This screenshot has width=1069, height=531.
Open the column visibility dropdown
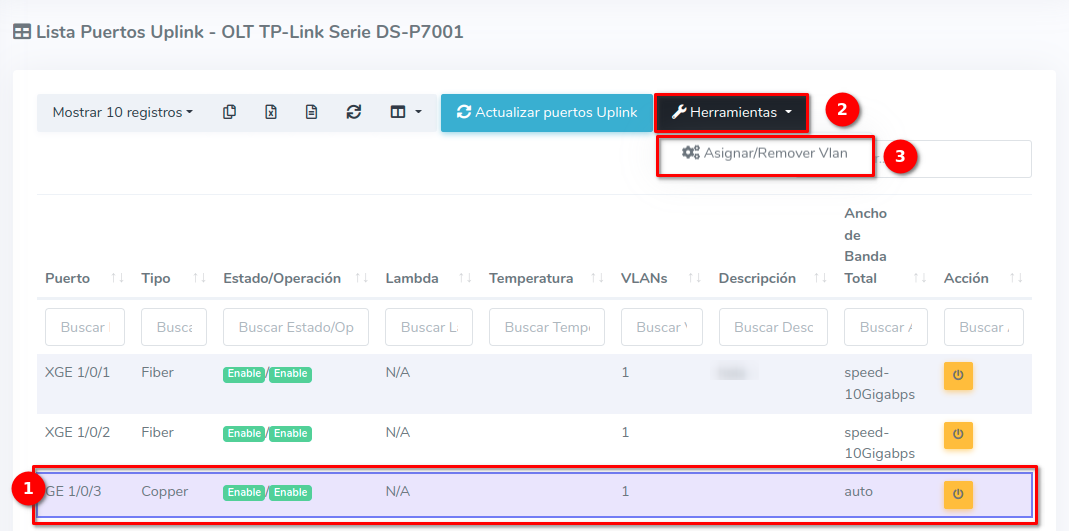tap(405, 113)
